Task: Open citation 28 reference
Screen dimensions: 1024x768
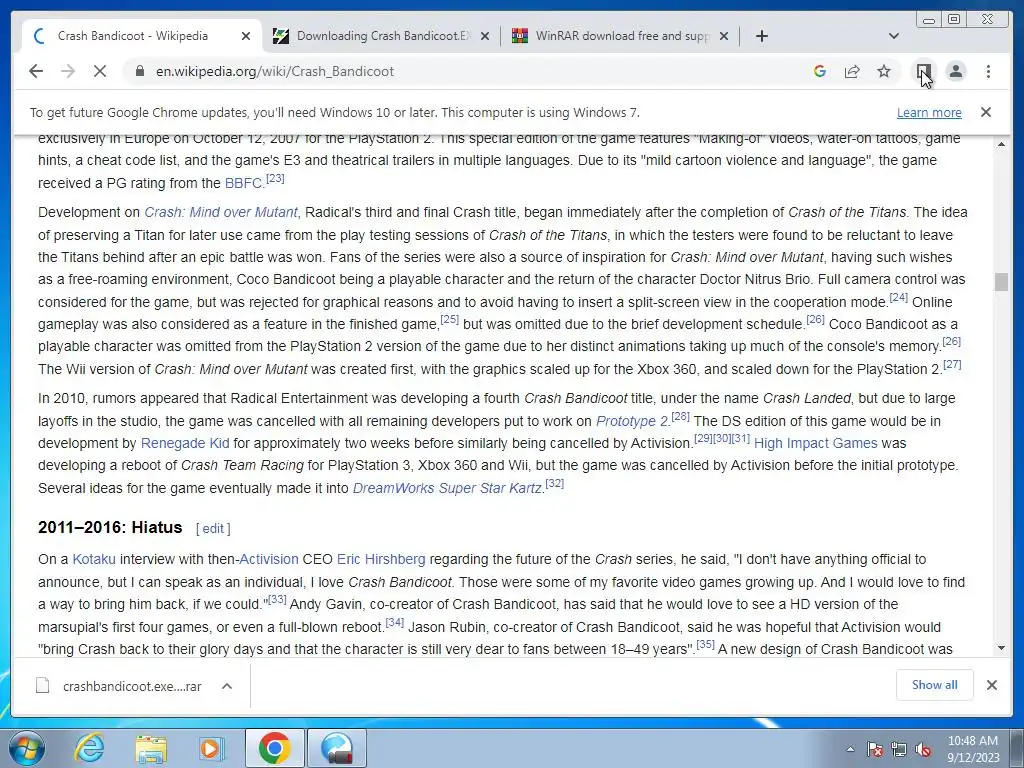Action: pyautogui.click(x=680, y=416)
